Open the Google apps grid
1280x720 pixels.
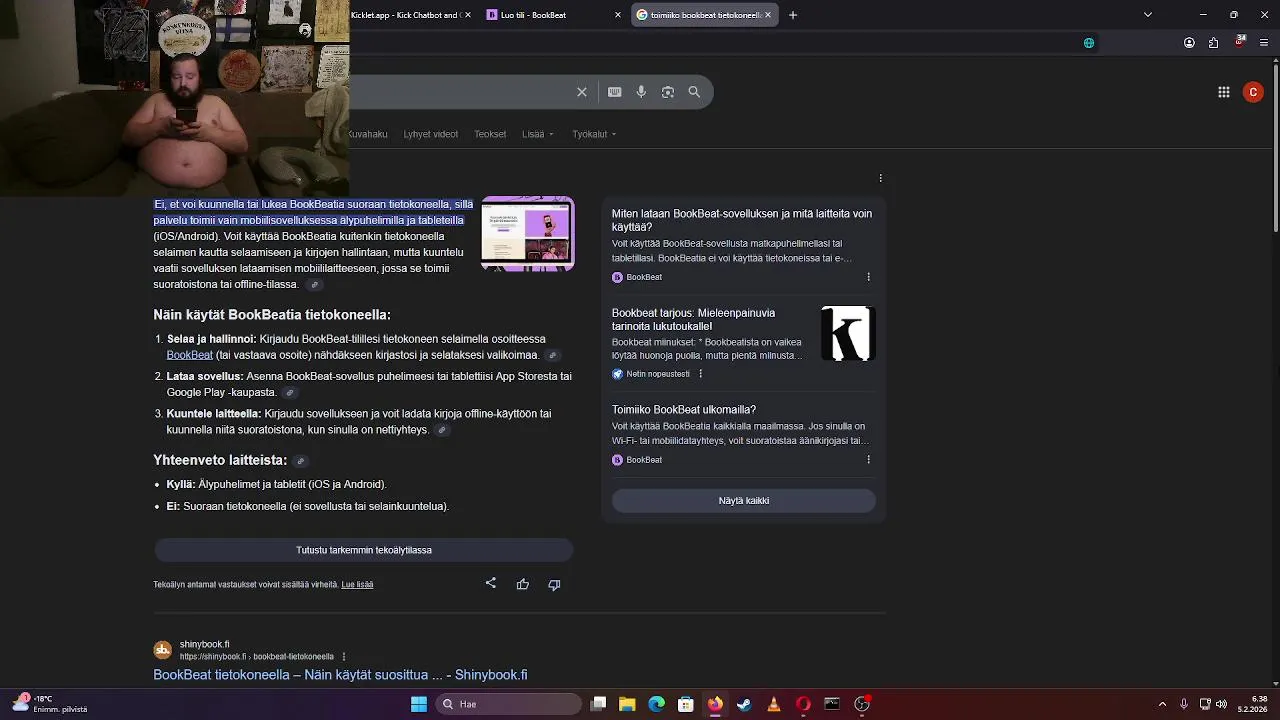click(x=1224, y=92)
